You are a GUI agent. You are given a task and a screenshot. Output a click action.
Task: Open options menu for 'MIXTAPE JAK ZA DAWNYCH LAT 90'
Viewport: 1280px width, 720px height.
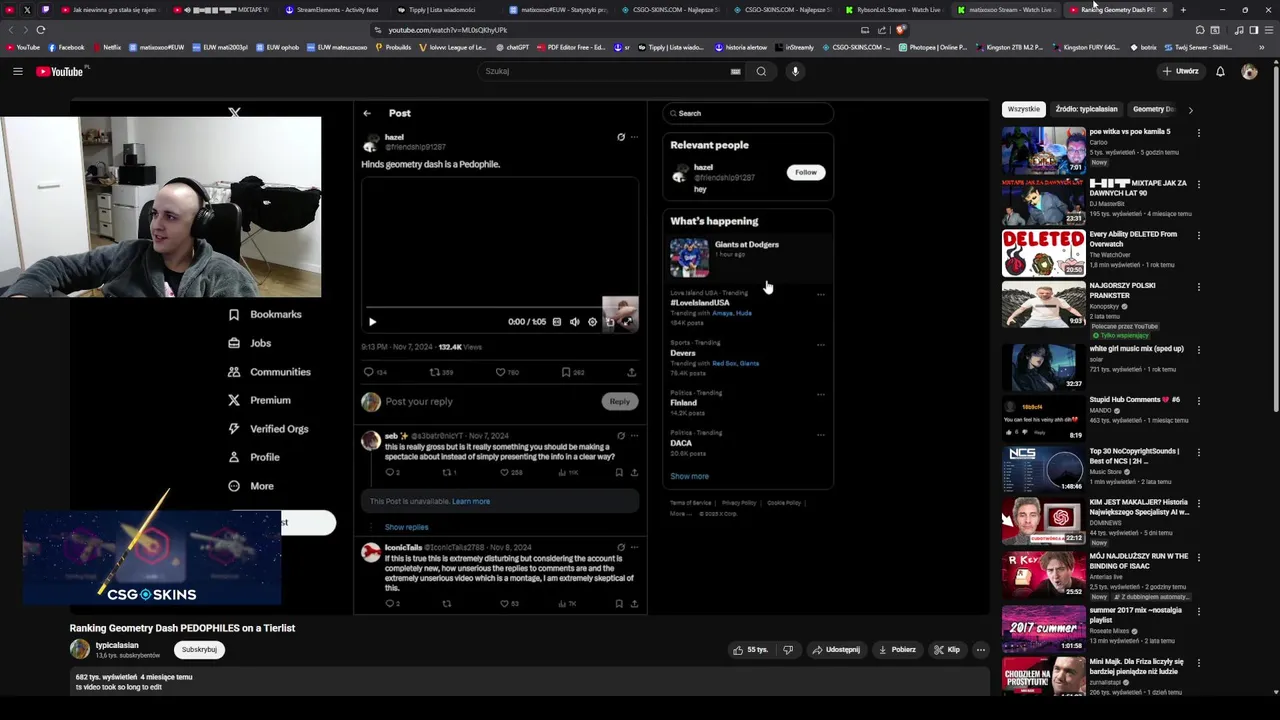coord(1198,185)
